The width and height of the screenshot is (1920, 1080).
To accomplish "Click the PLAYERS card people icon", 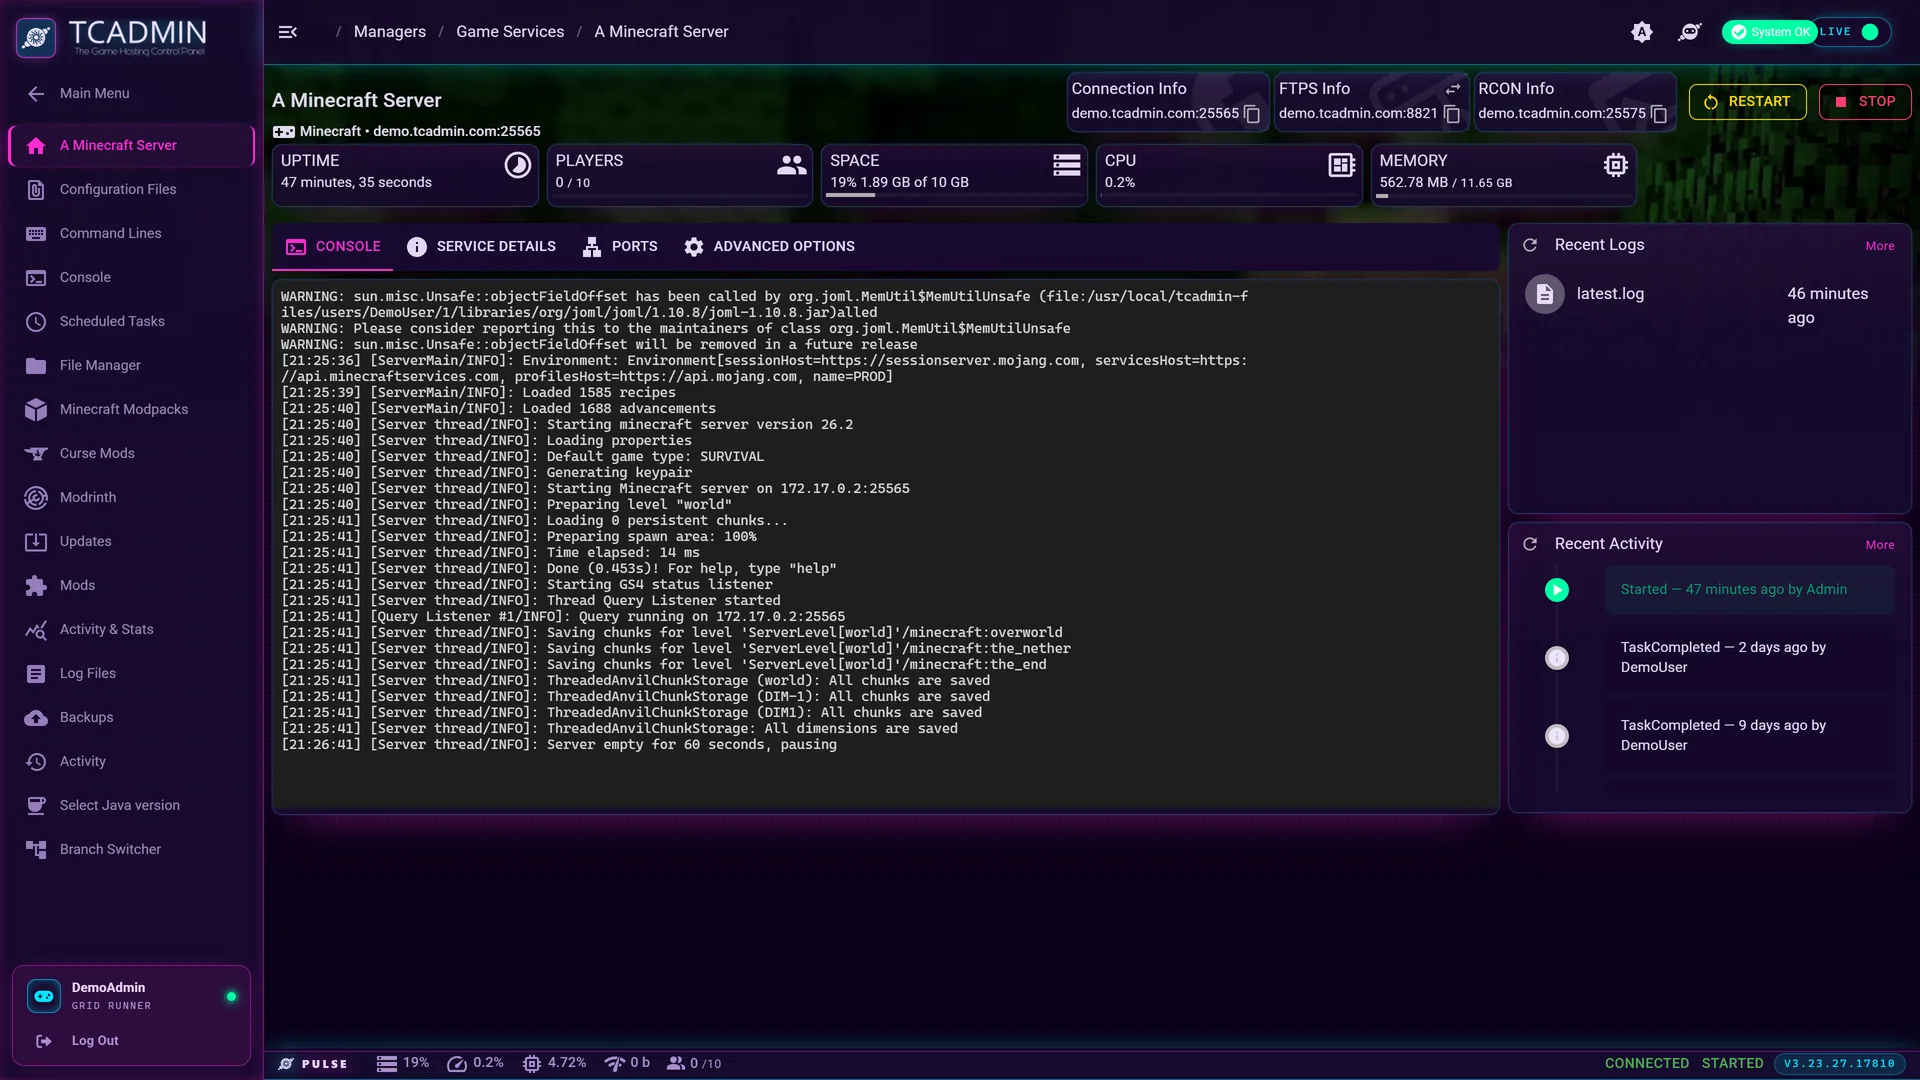I will (x=792, y=165).
